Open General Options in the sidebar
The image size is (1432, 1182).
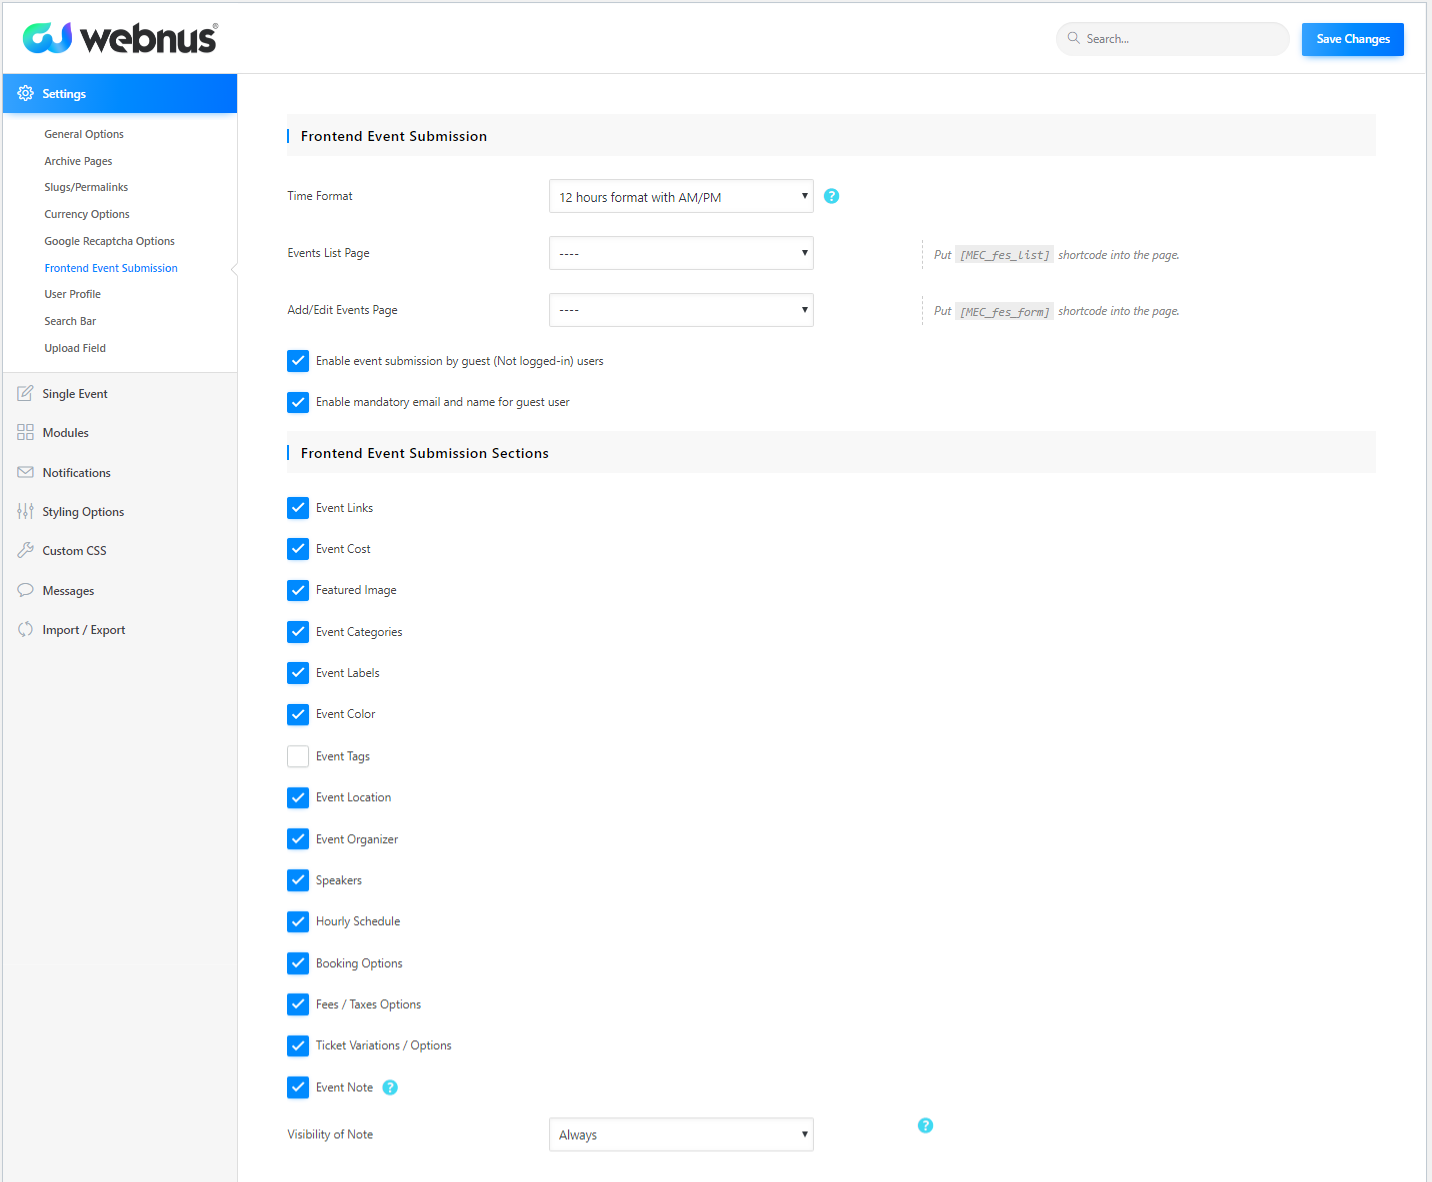coord(84,134)
